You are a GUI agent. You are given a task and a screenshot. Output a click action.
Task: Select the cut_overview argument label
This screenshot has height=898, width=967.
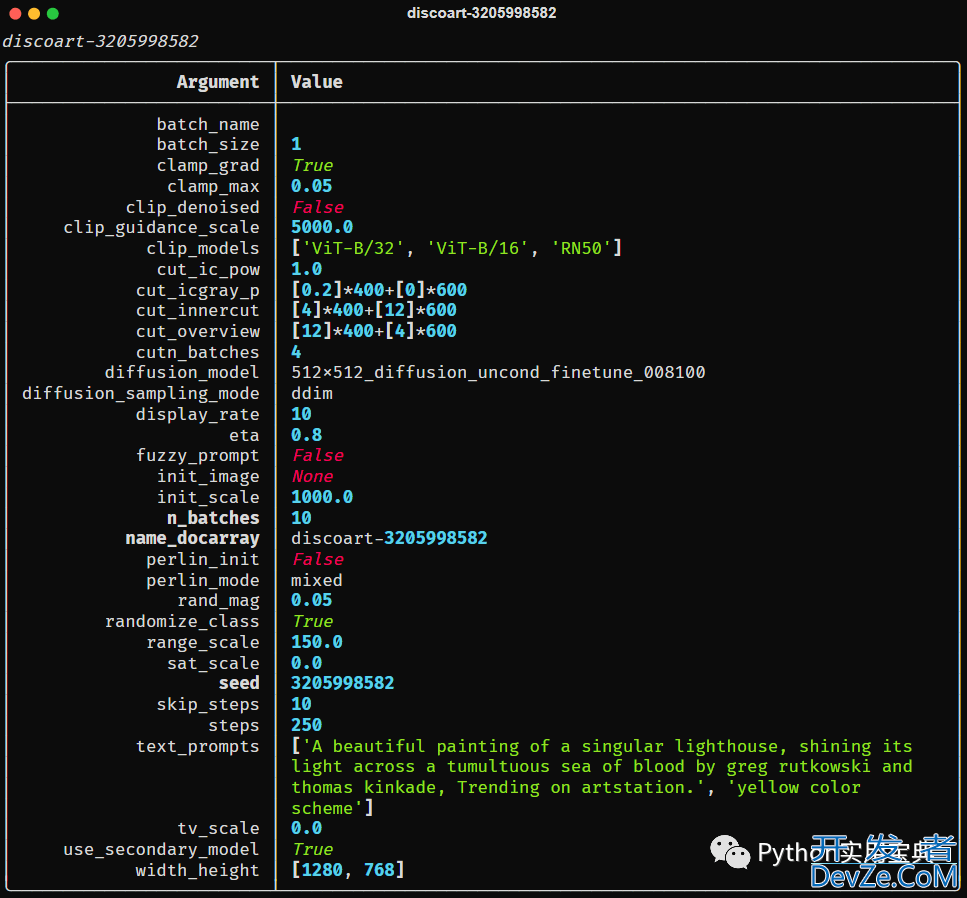coord(198,331)
